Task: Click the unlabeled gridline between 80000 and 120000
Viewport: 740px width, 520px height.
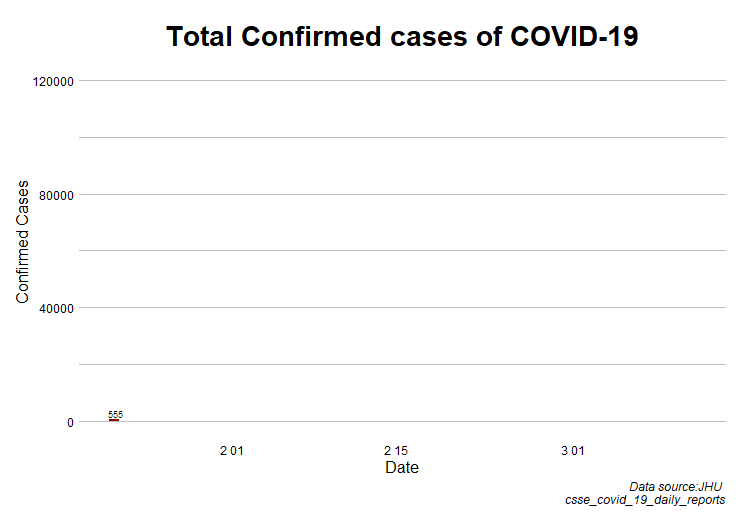Action: tap(402, 137)
